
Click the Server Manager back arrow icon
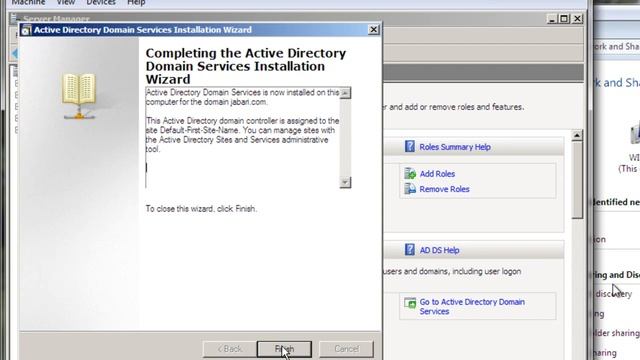(x=15, y=53)
